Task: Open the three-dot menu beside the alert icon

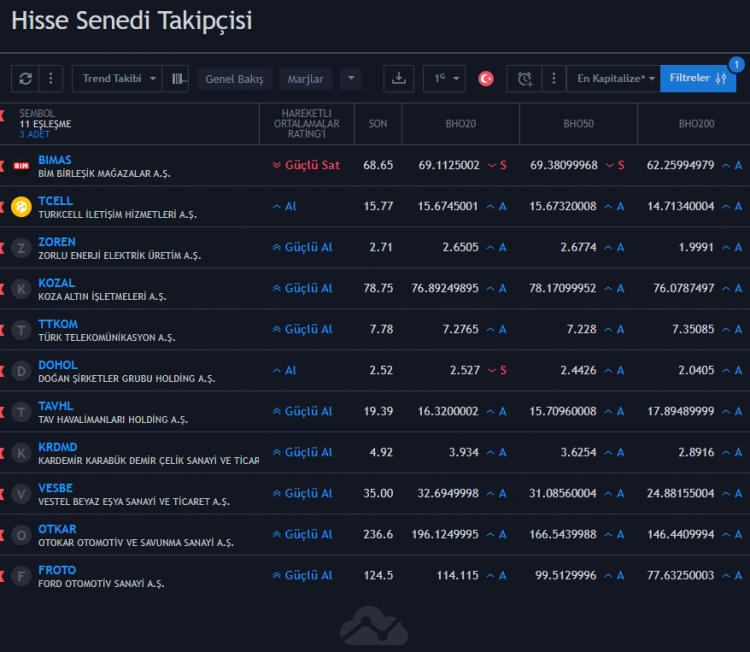Action: [552, 78]
